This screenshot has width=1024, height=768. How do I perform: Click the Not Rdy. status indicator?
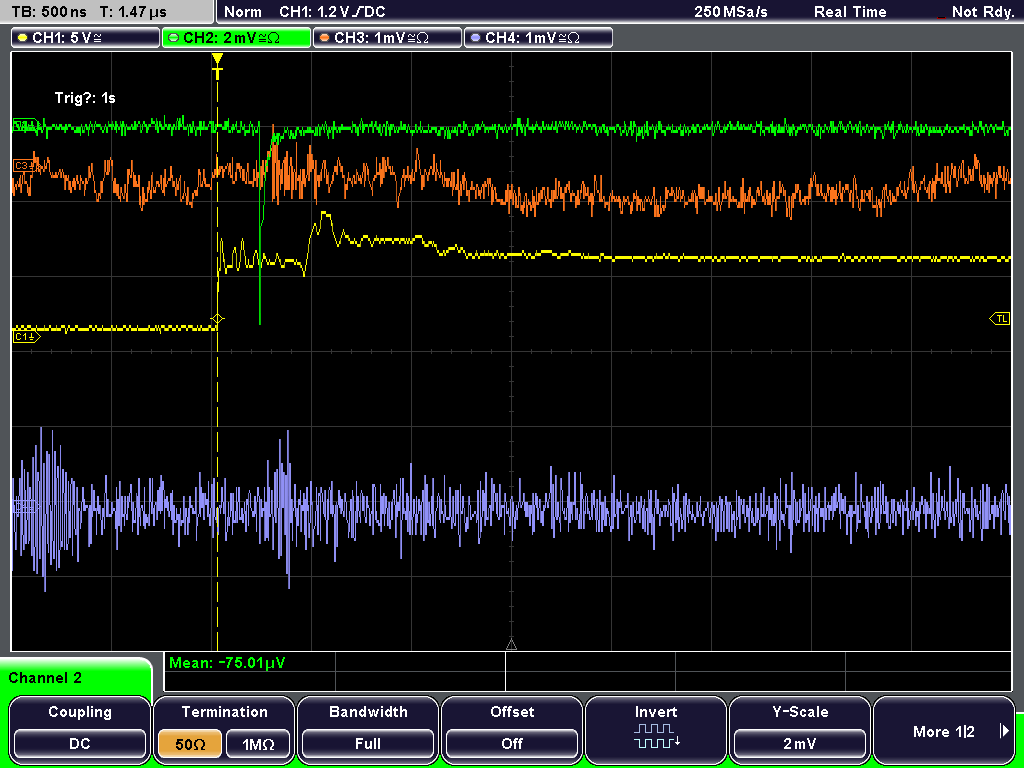(983, 12)
